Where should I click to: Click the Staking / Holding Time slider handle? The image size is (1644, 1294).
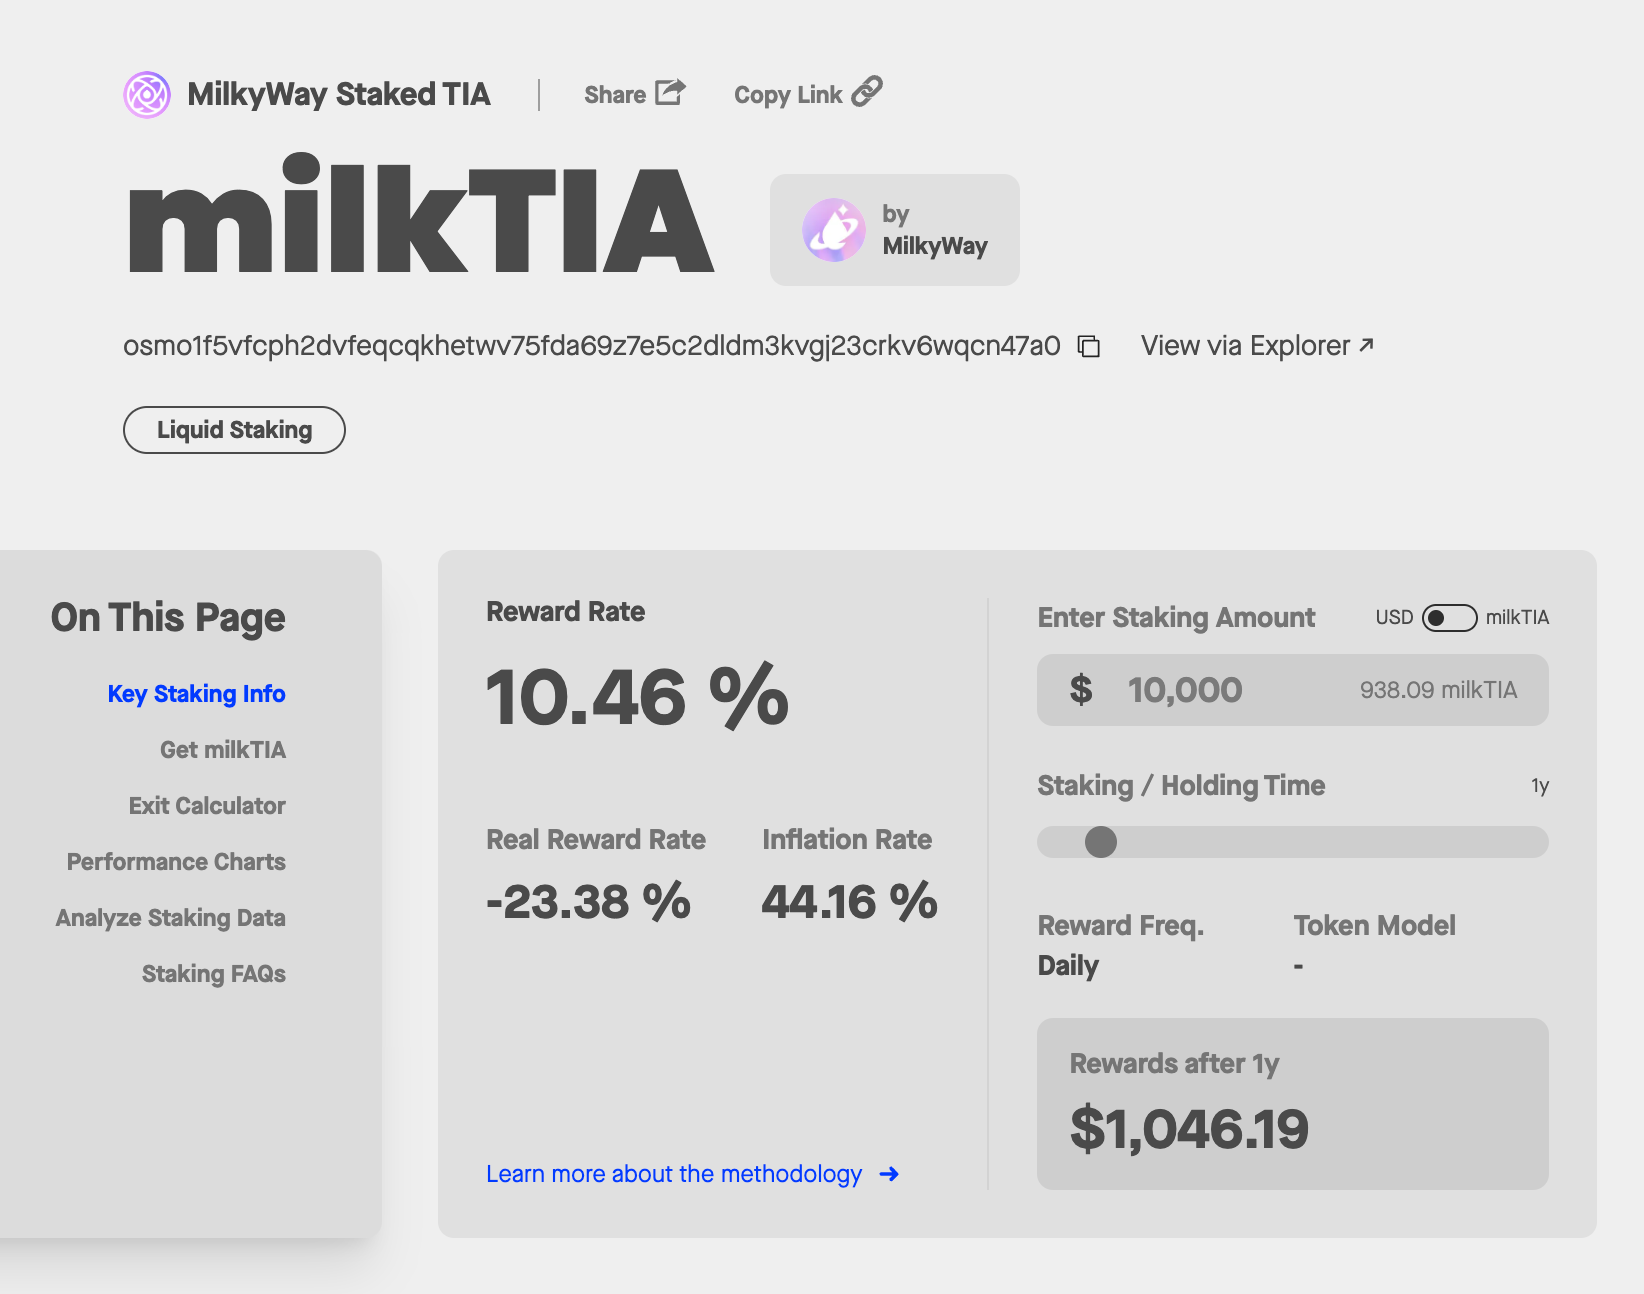point(1101,842)
